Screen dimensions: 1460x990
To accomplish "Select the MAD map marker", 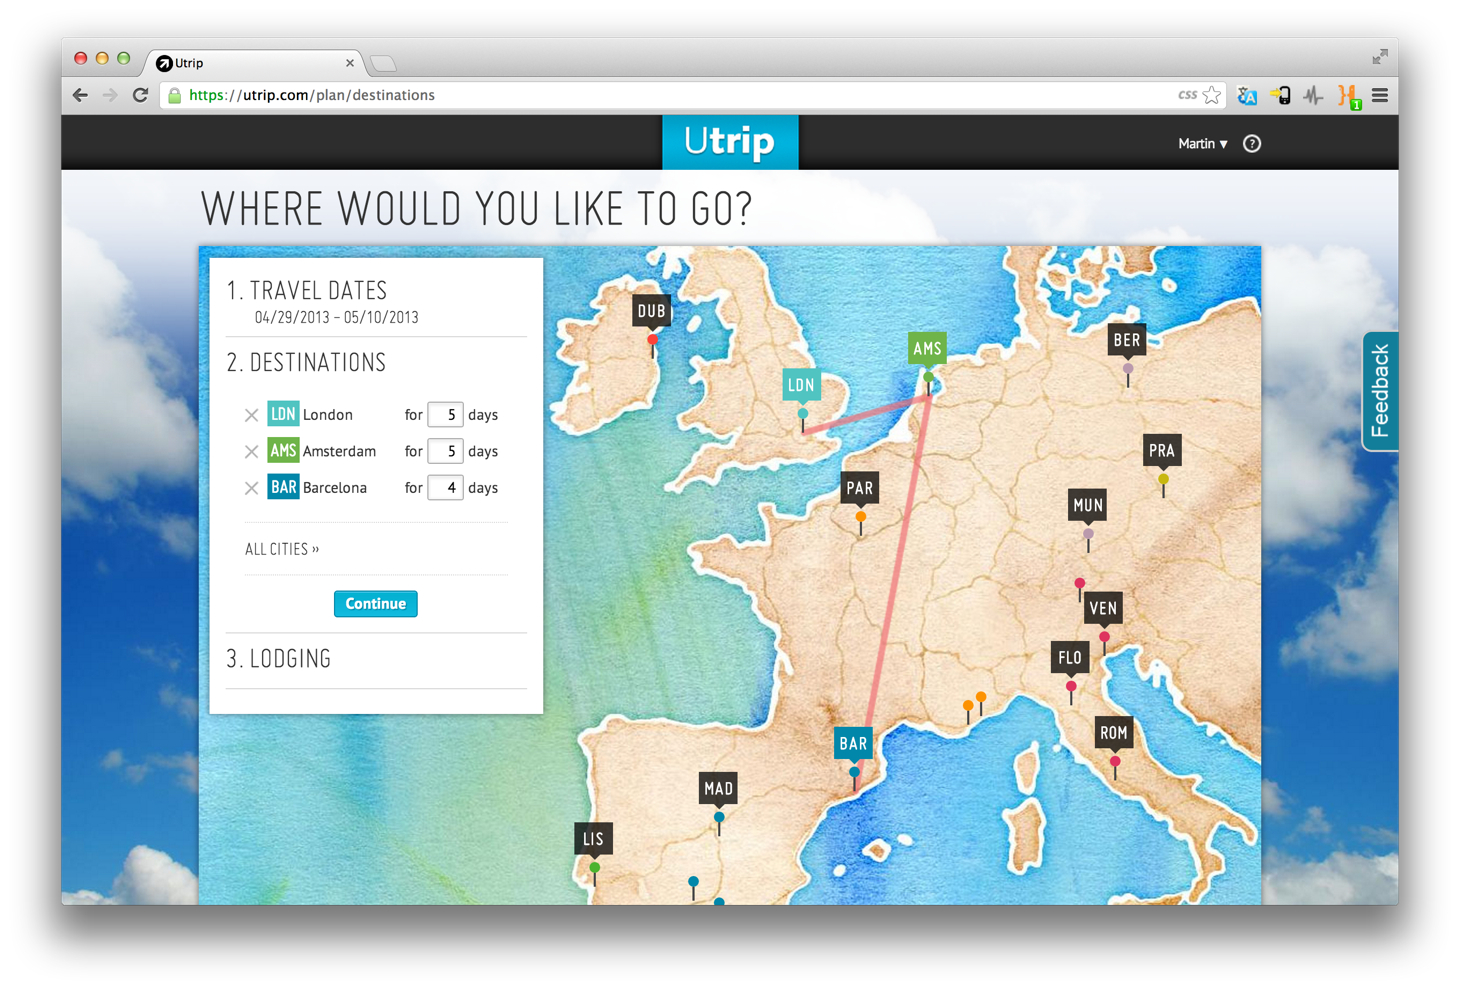I will [718, 789].
